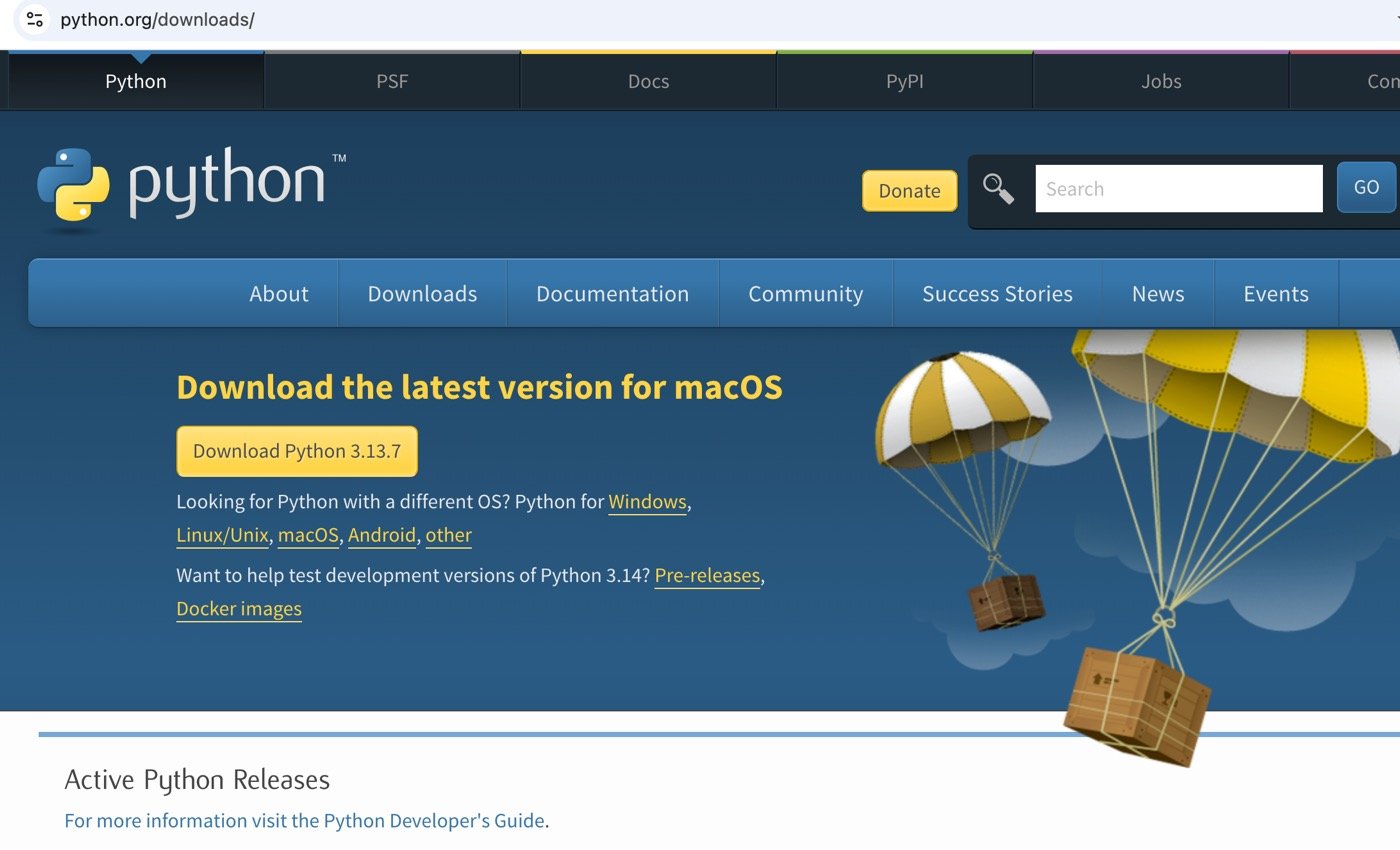Viewport: 1400px width, 850px height.
Task: Switch to the PSF top tab
Action: point(392,81)
